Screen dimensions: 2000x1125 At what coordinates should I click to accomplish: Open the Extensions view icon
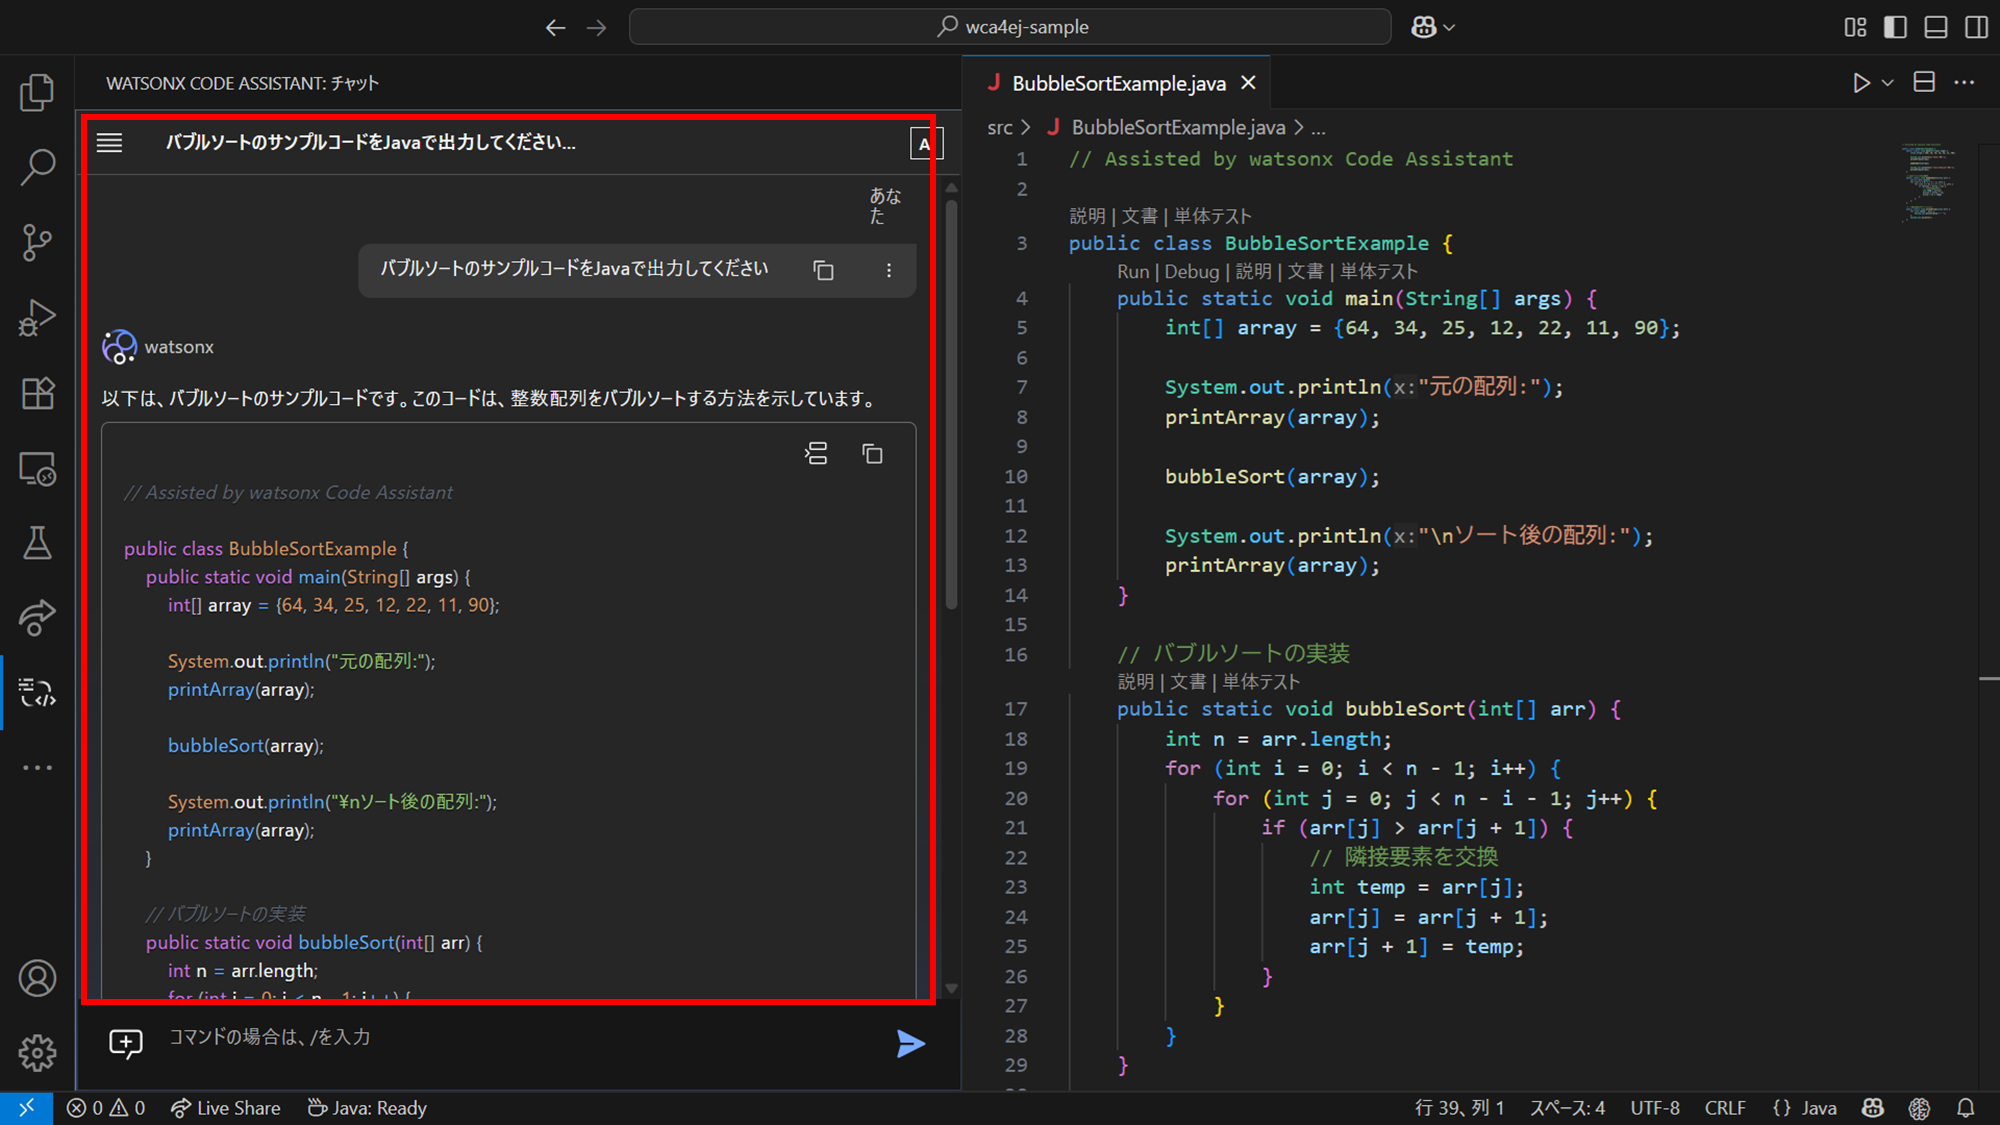pos(37,393)
